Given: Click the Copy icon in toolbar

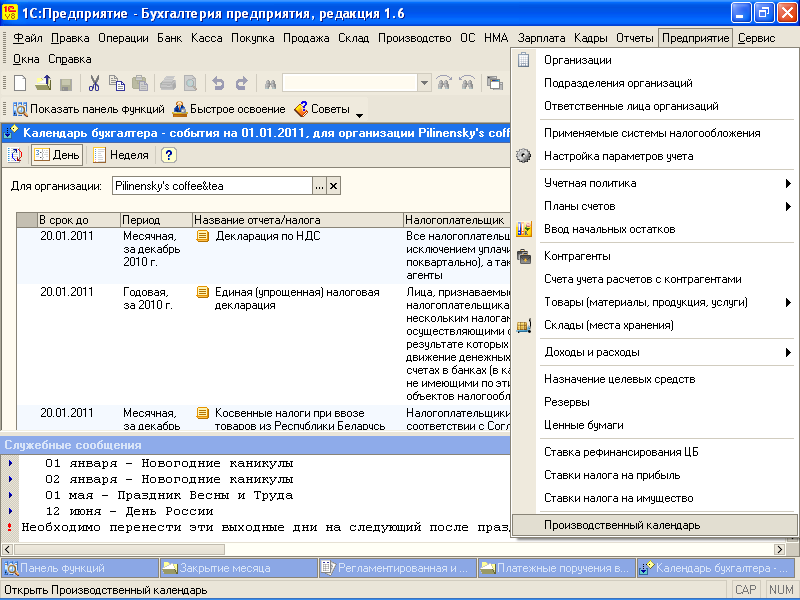Looking at the screenshot, I should point(117,83).
